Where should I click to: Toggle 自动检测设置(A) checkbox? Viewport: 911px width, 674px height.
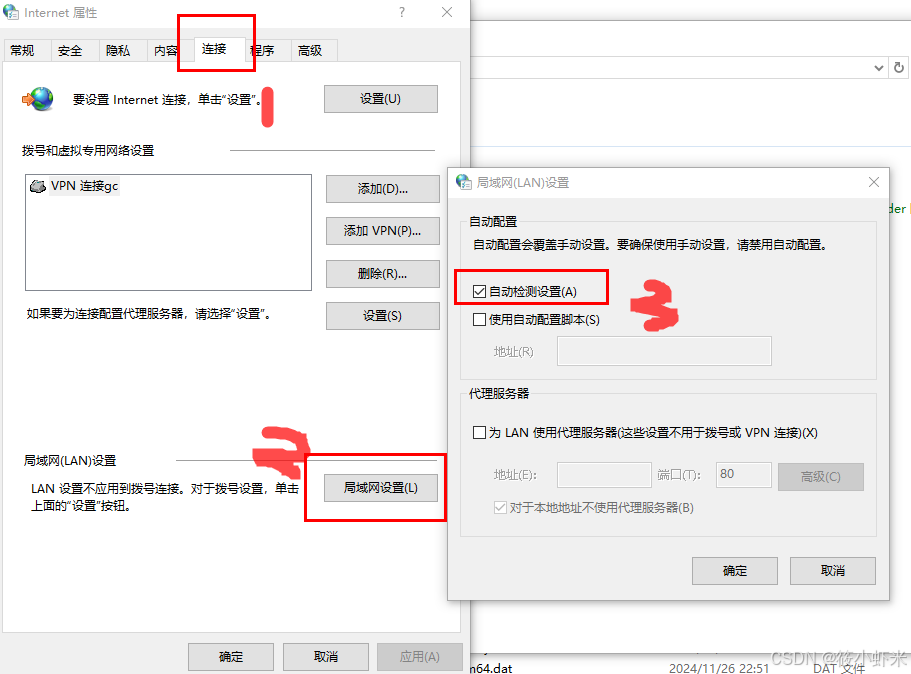point(479,291)
